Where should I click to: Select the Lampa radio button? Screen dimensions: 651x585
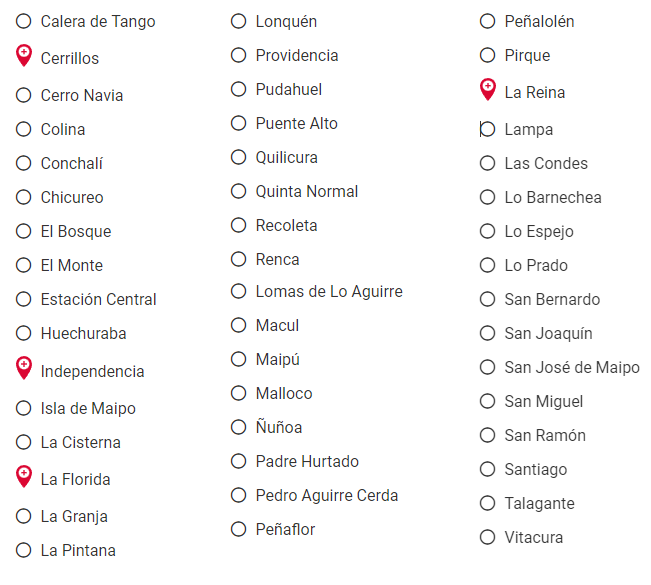pyautogui.click(x=487, y=129)
